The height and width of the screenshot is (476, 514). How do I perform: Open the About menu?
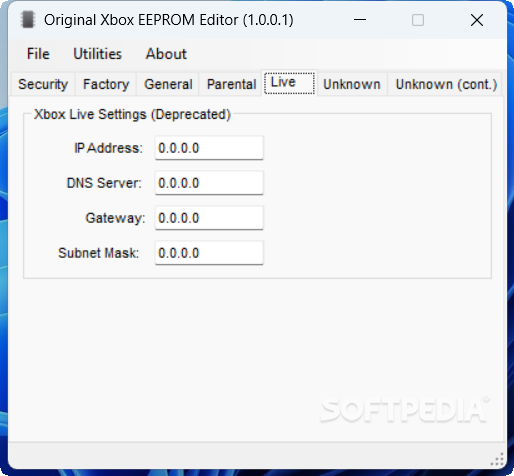(x=166, y=54)
